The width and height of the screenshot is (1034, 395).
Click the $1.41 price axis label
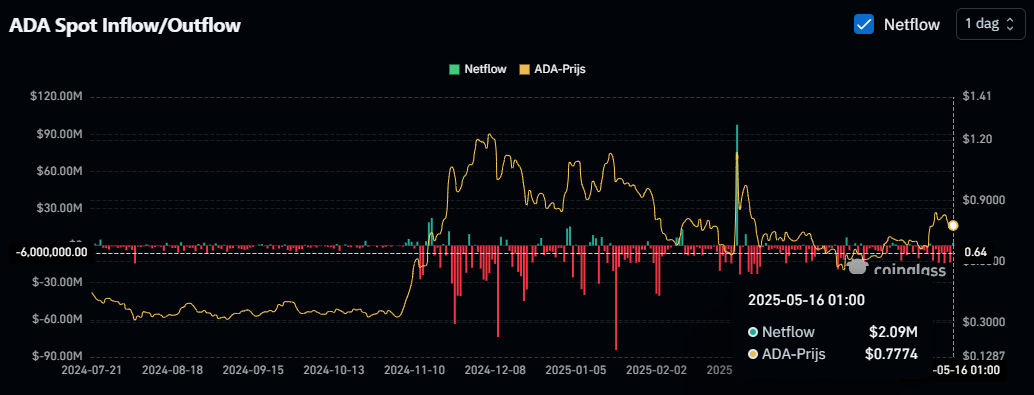click(977, 97)
